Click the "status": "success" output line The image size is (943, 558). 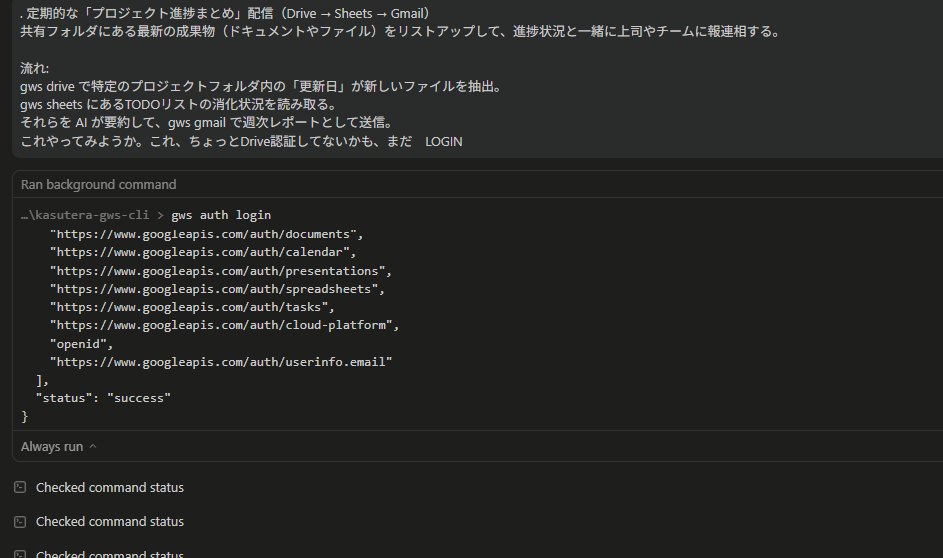pos(103,398)
